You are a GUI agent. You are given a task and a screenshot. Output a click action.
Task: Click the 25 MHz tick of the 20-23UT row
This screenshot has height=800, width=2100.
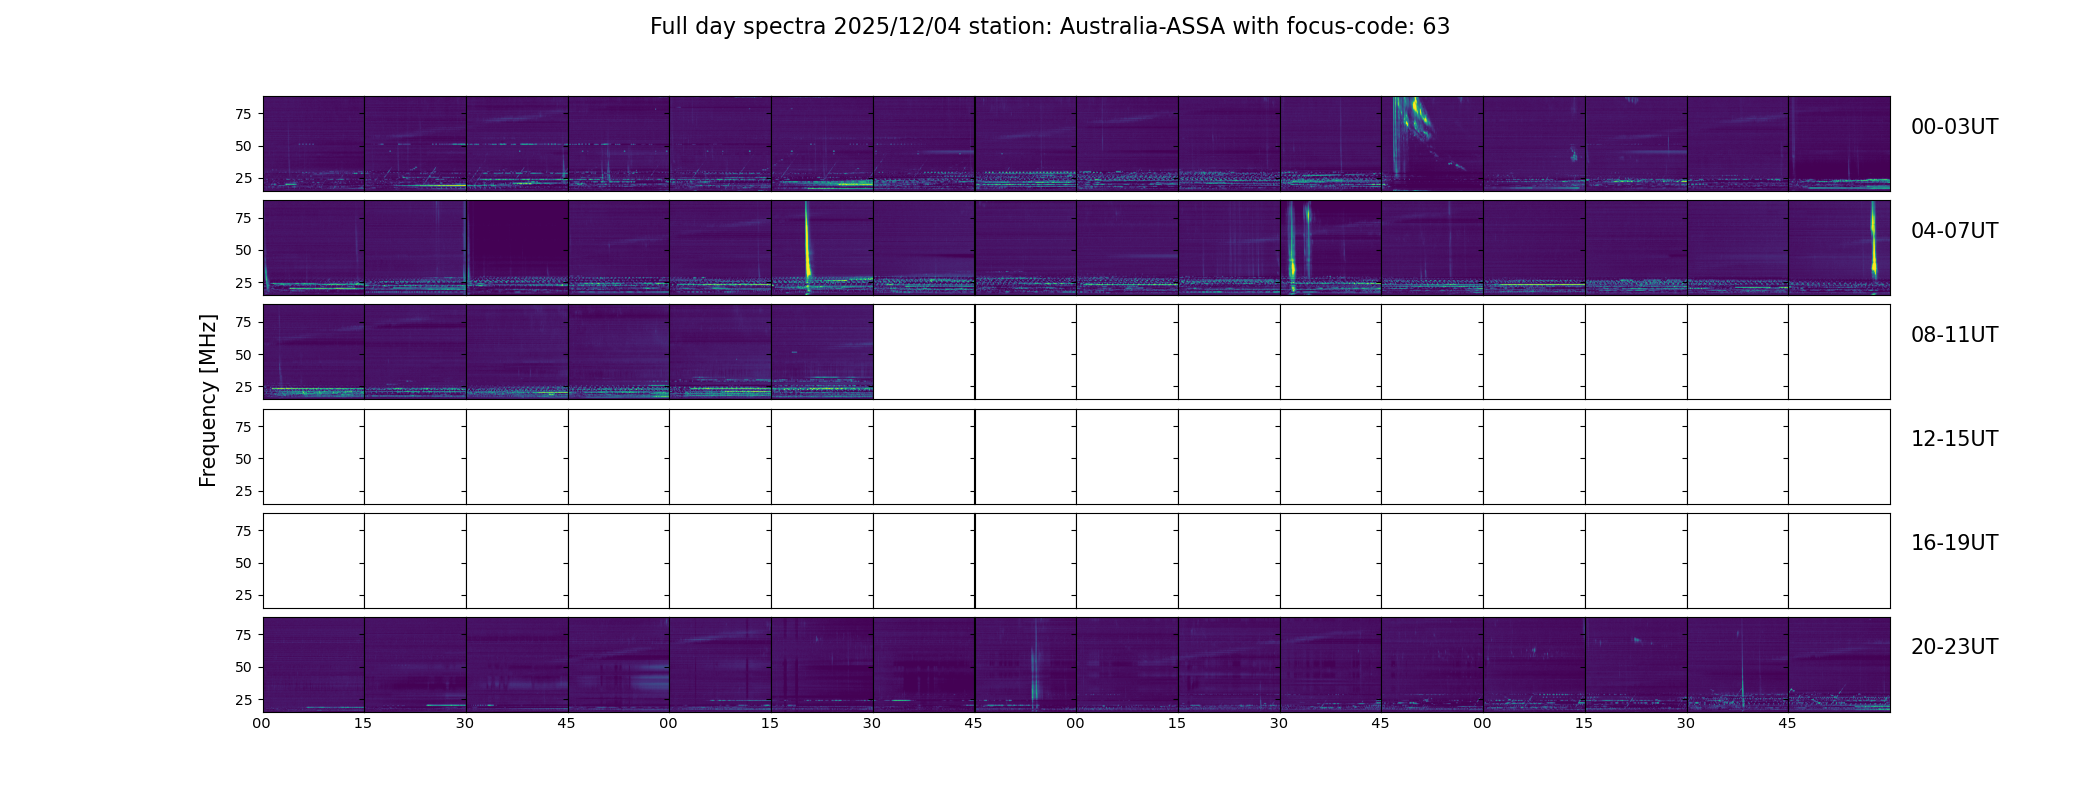(x=243, y=700)
